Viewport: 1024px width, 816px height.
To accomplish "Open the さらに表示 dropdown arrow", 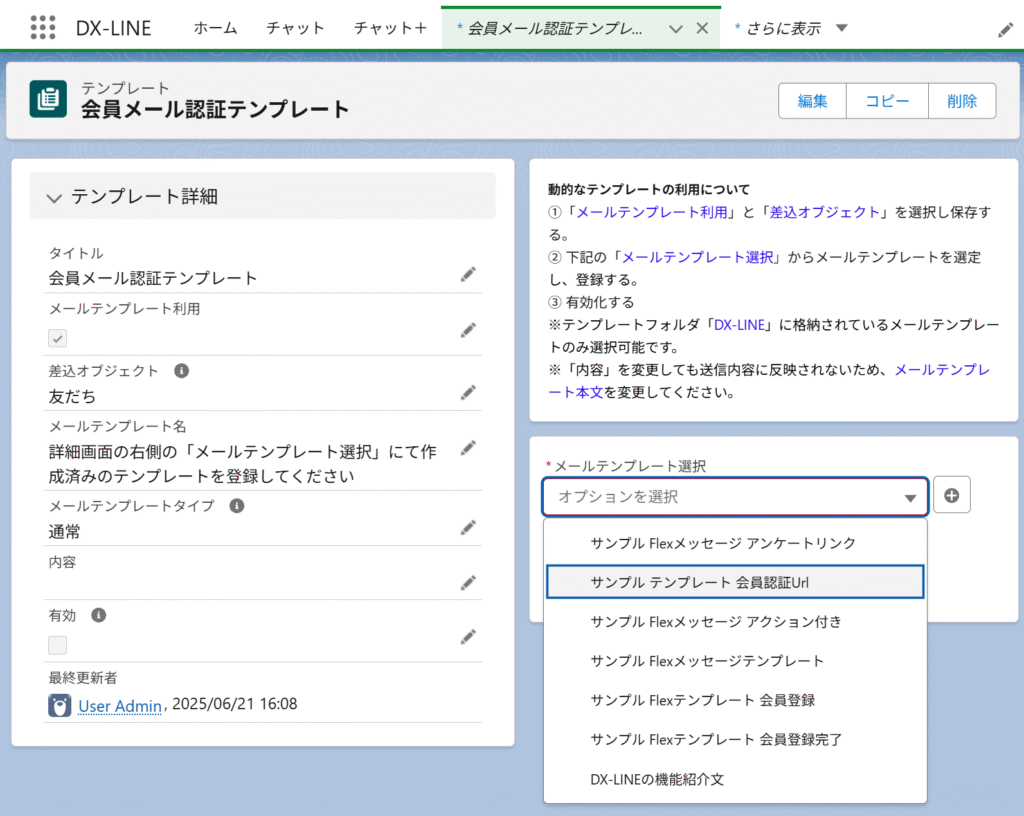I will [841, 28].
